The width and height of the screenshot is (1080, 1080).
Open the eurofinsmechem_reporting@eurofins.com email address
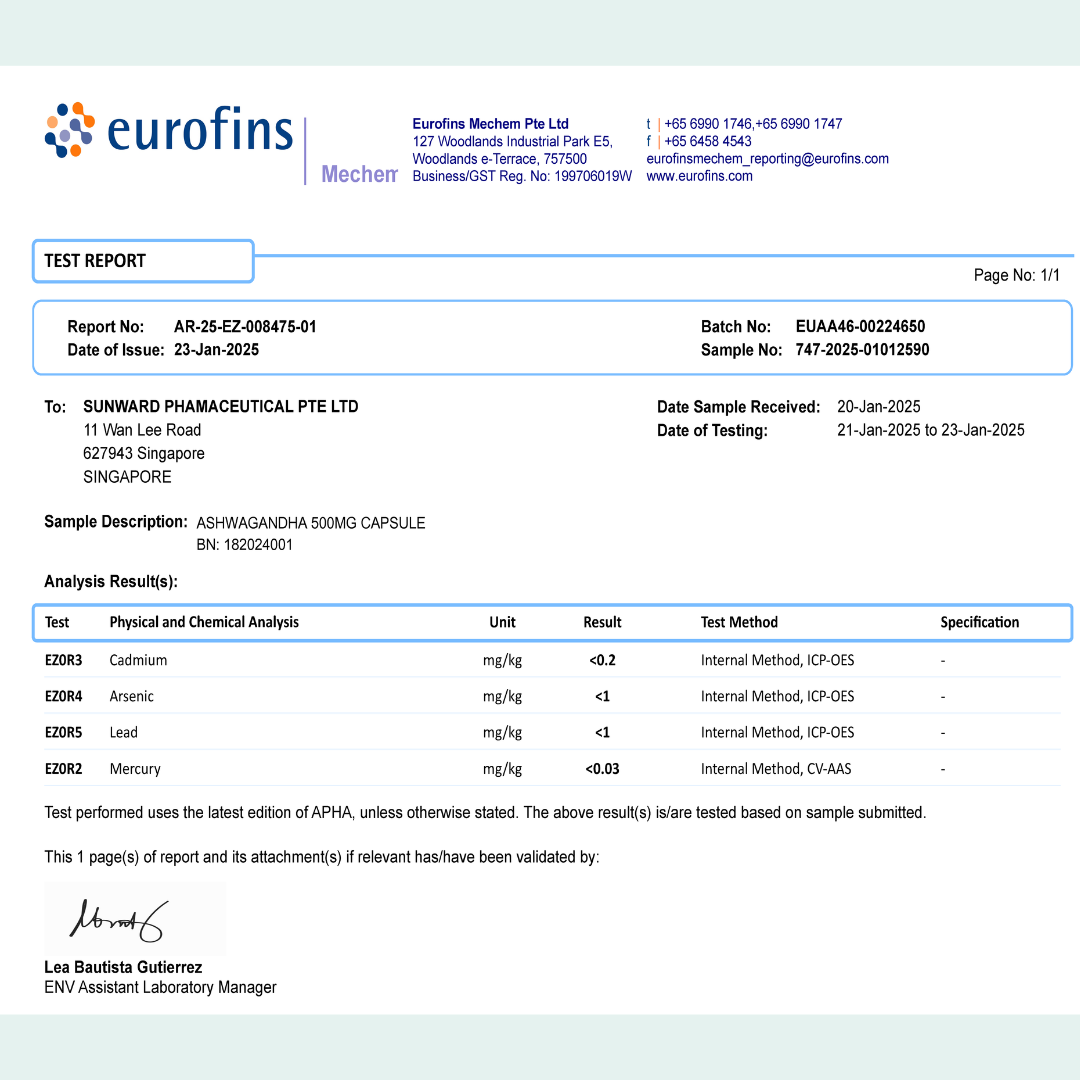767,158
